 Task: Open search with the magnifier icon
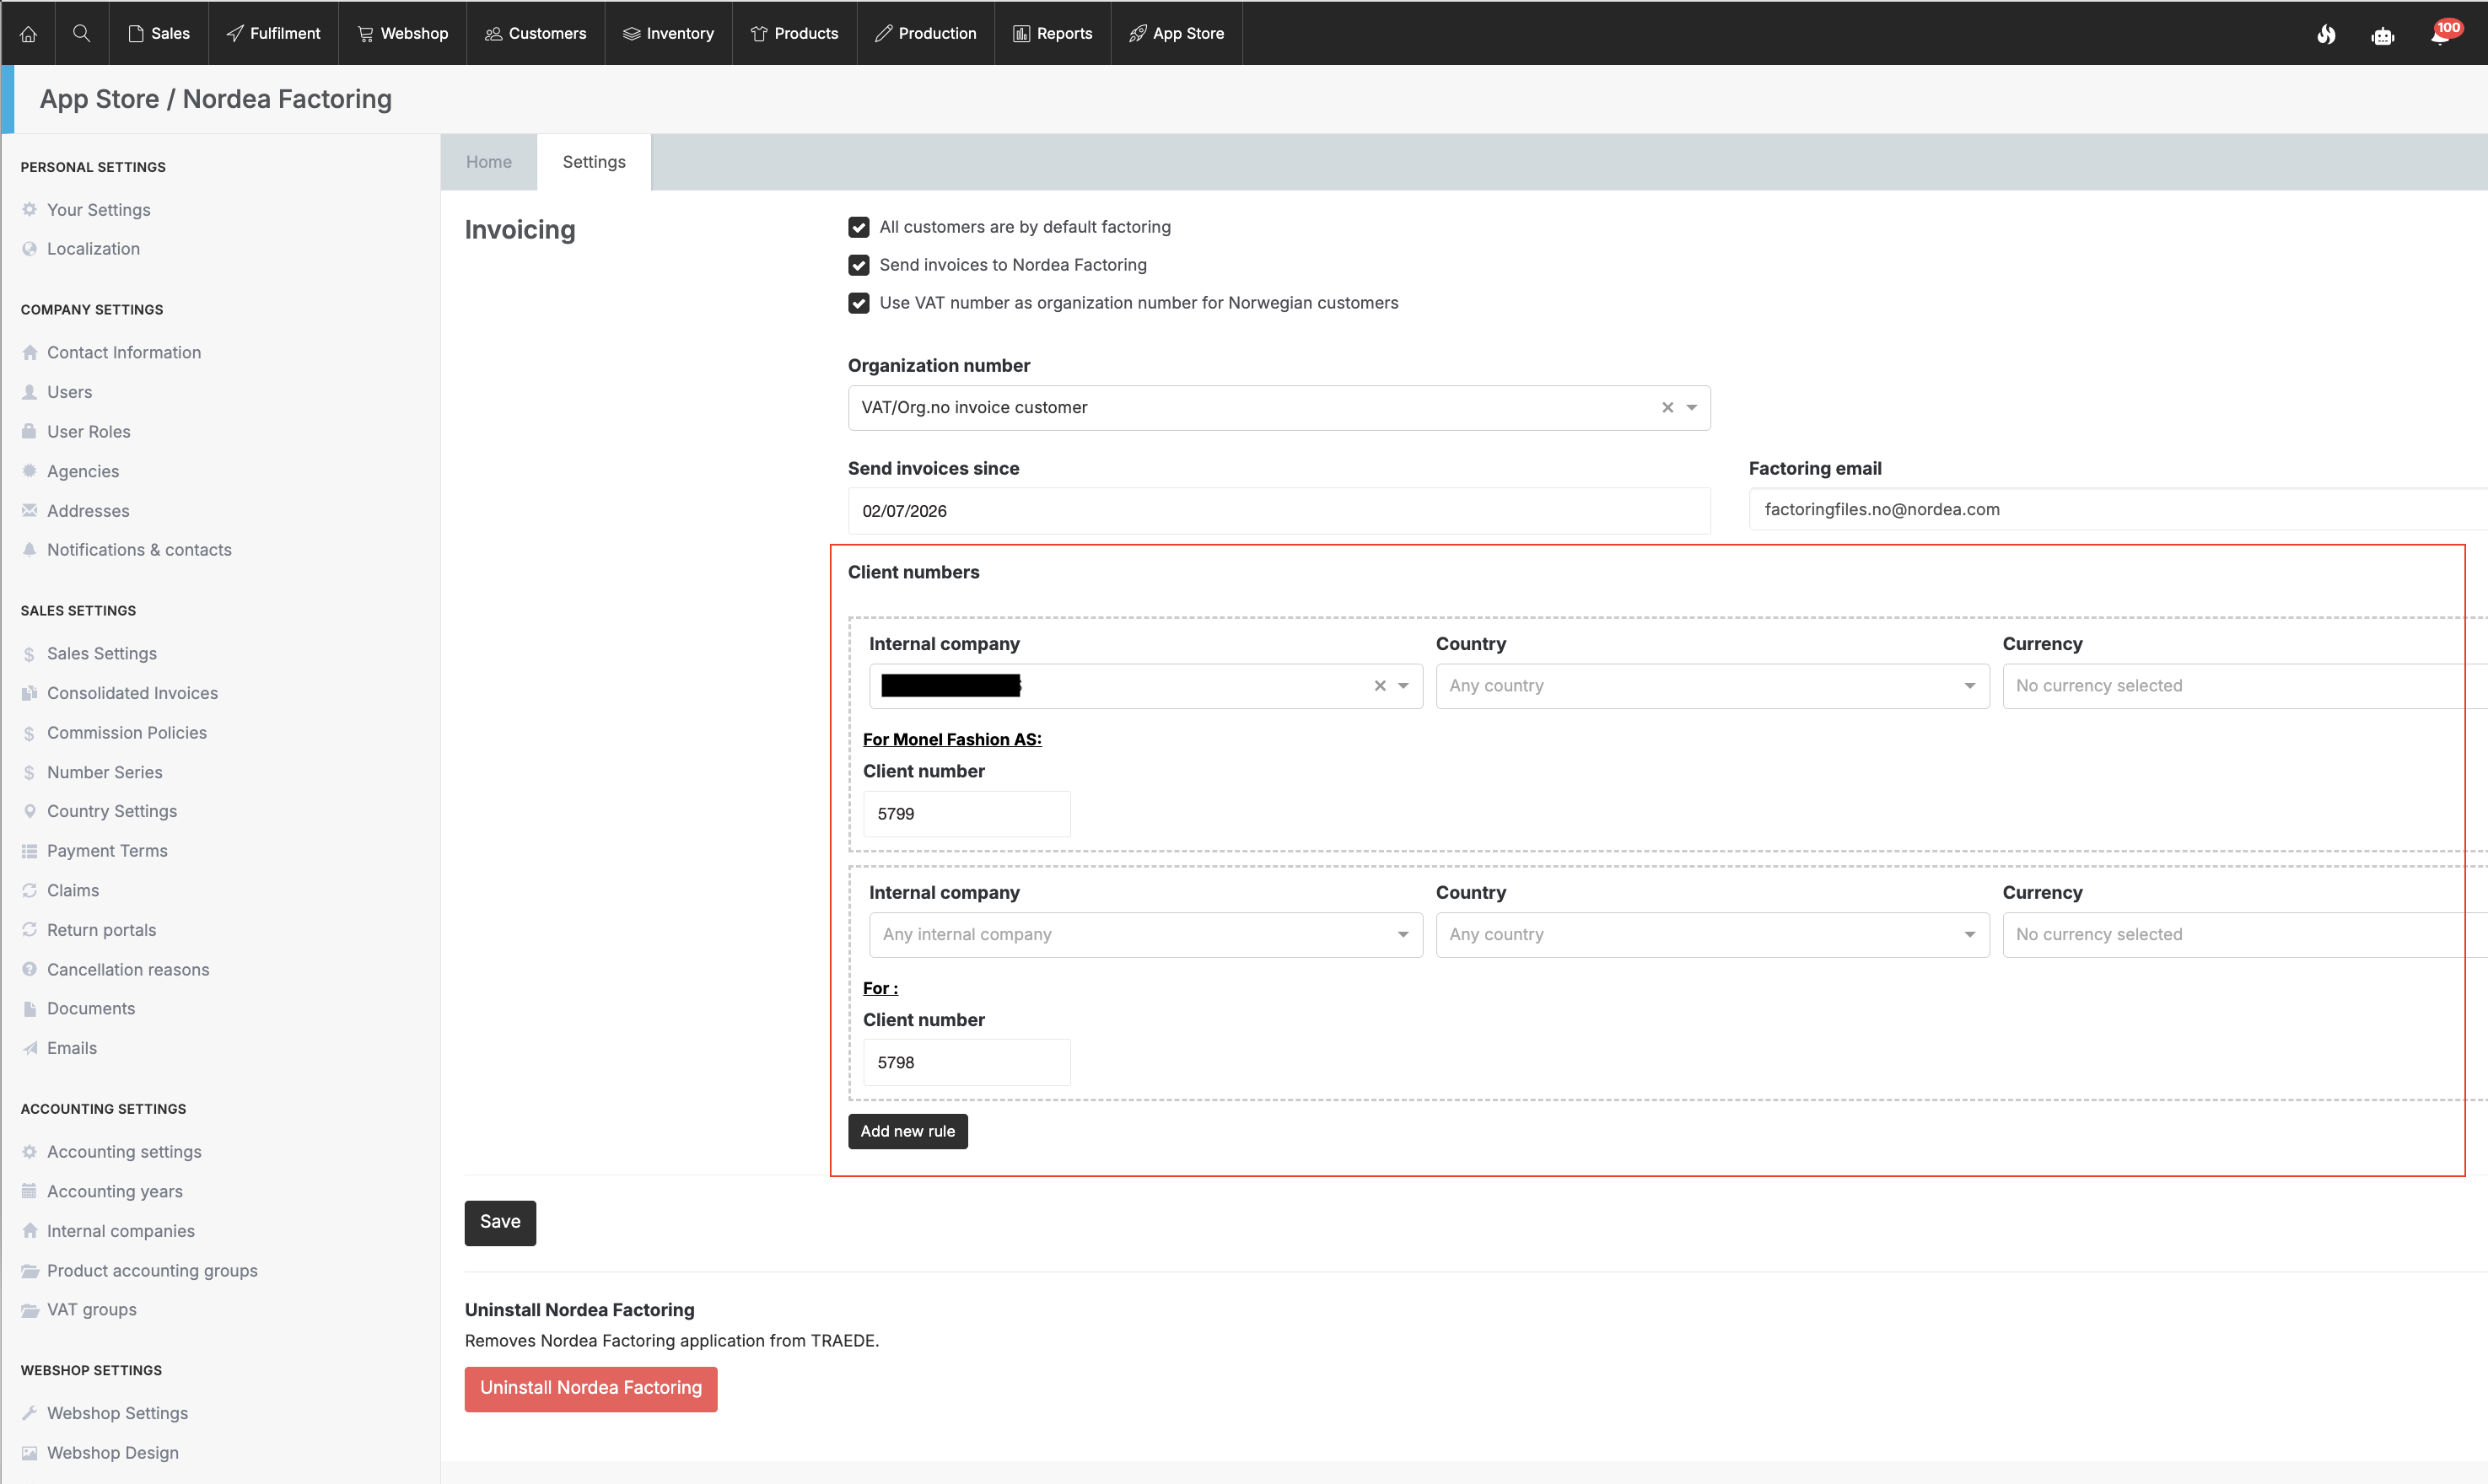tap(82, 33)
